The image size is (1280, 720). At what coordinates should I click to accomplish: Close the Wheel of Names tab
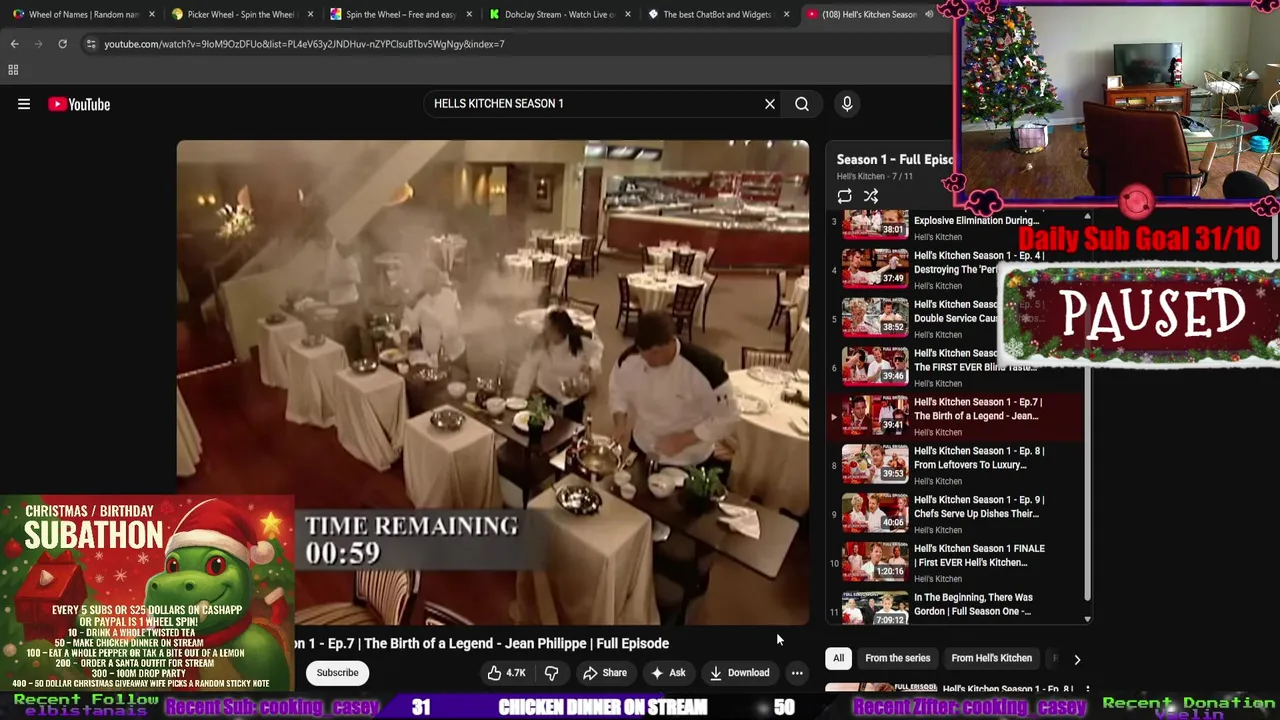coord(152,14)
